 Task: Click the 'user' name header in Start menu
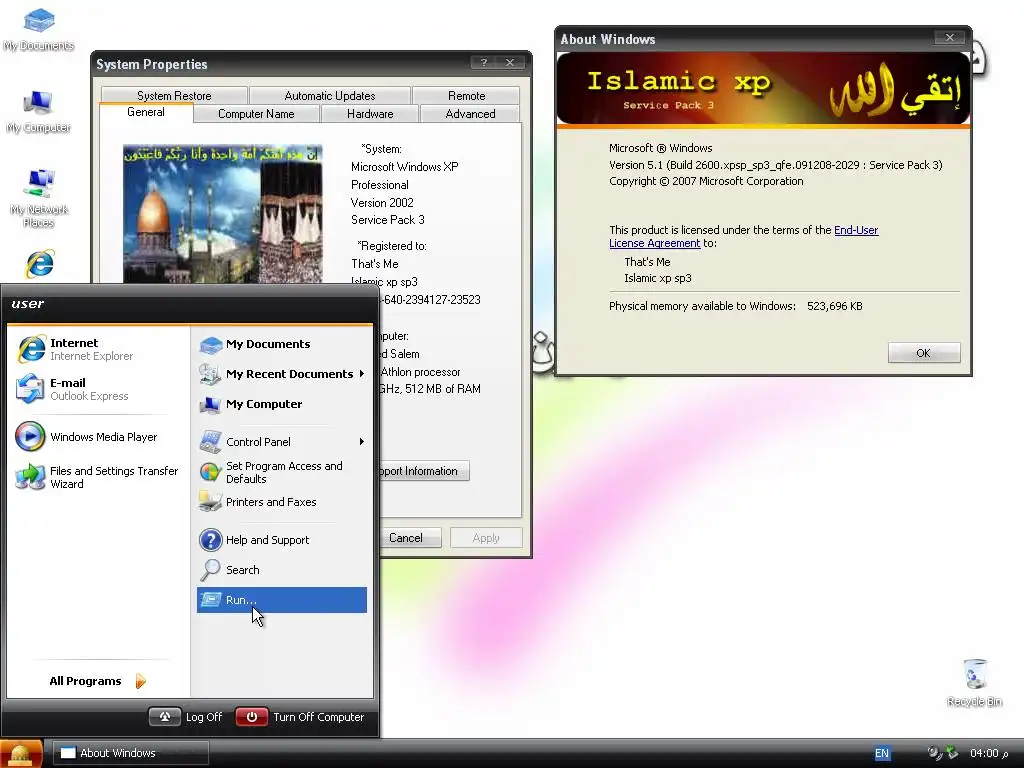pos(27,304)
